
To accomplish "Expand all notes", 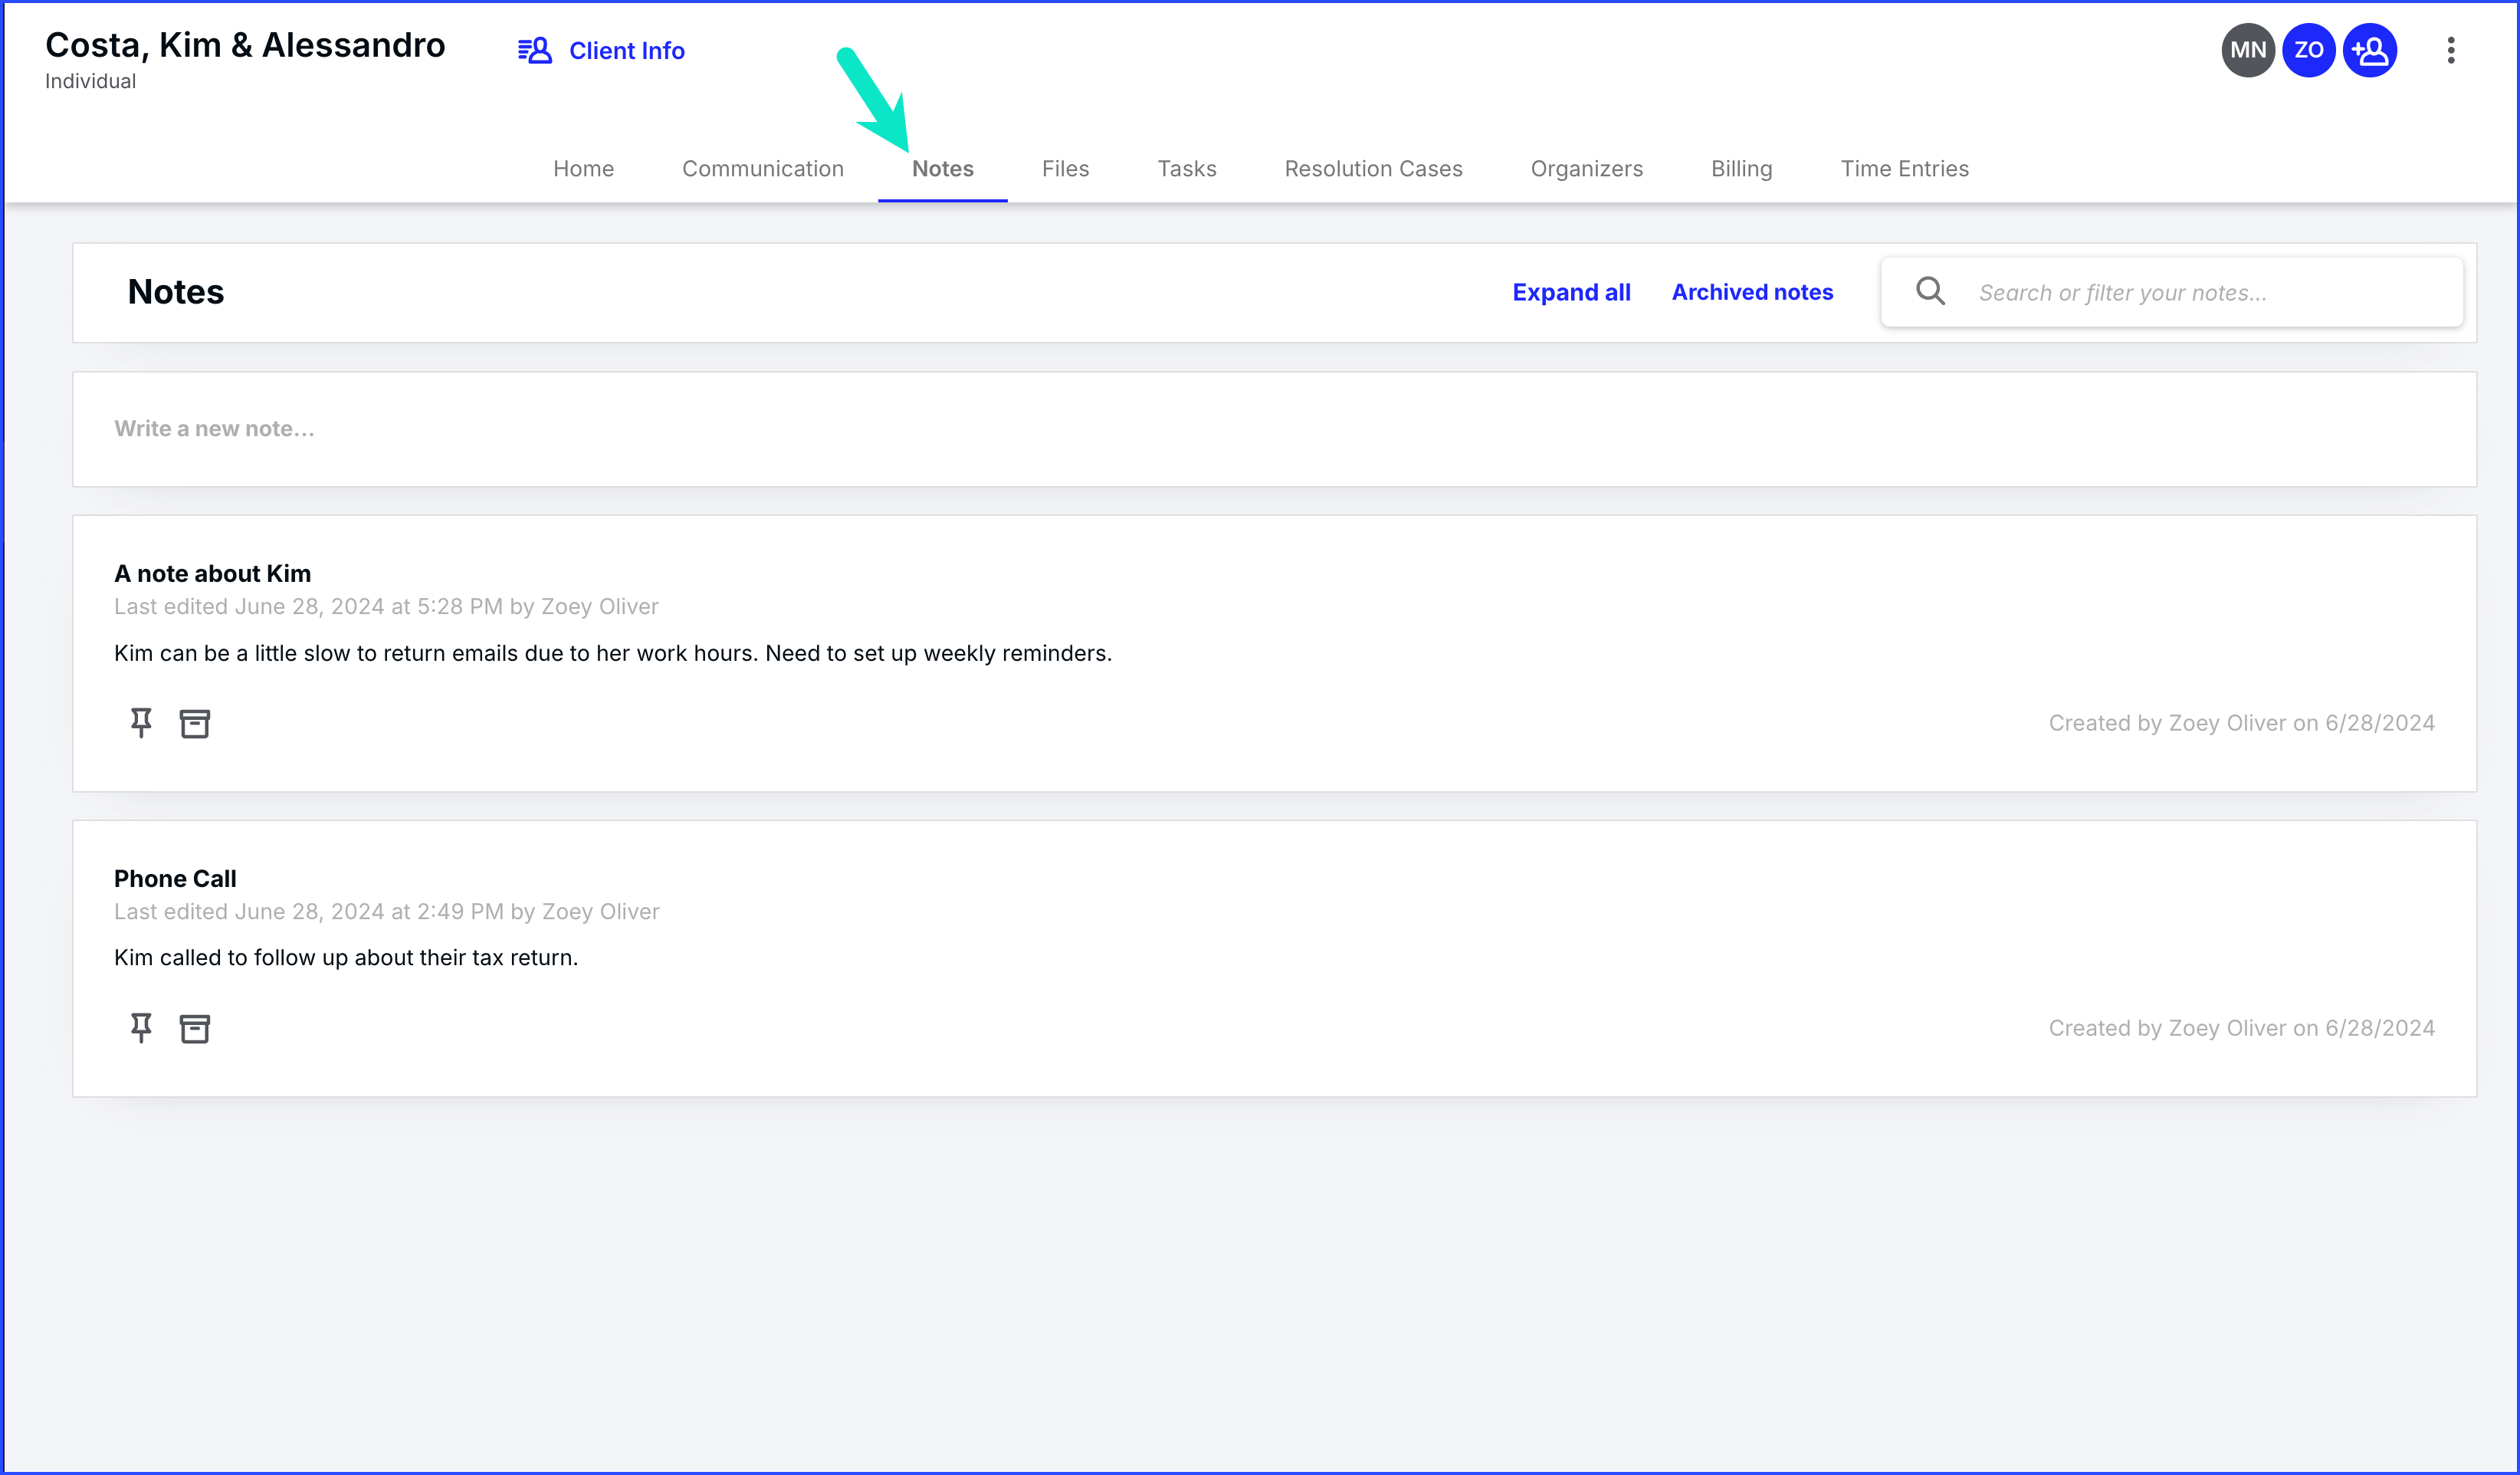I will tap(1571, 292).
